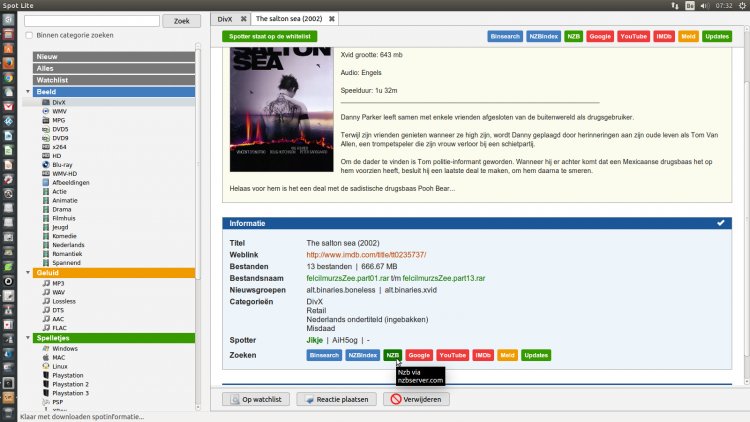Click the top toolbar YouTube button
This screenshot has height=422, width=750.
point(633,36)
